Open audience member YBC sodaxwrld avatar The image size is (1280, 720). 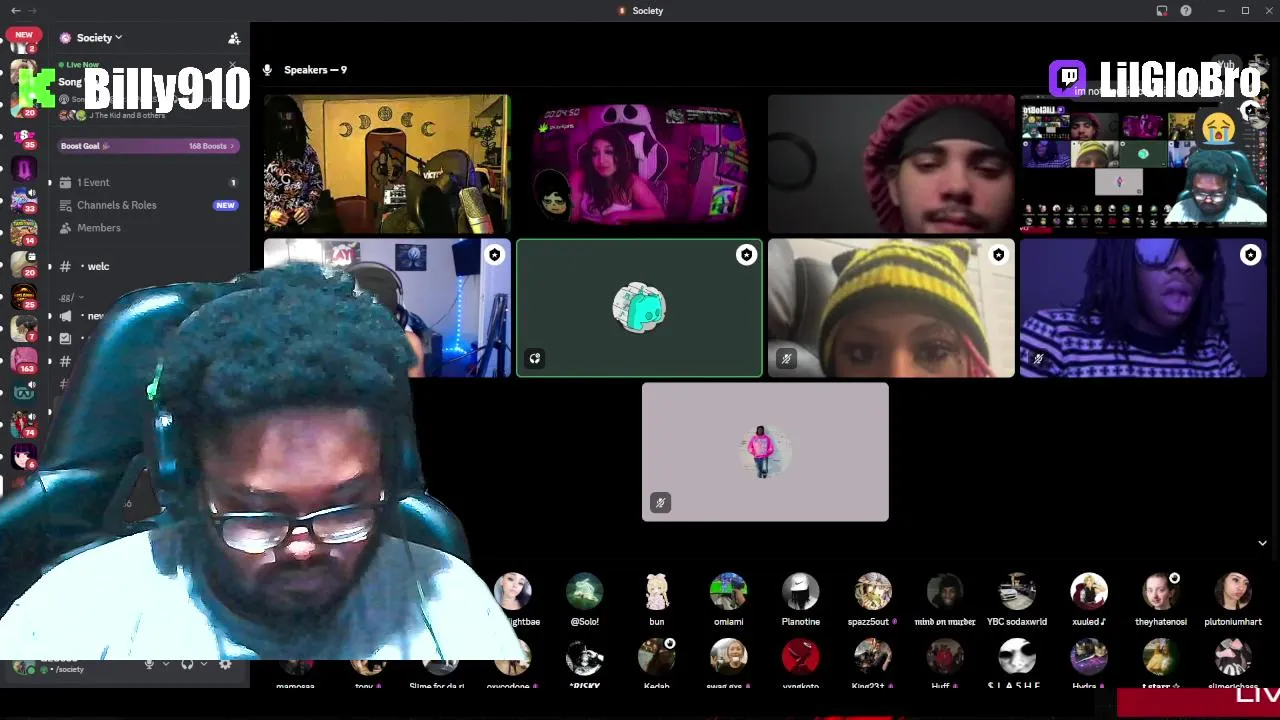tap(1017, 591)
